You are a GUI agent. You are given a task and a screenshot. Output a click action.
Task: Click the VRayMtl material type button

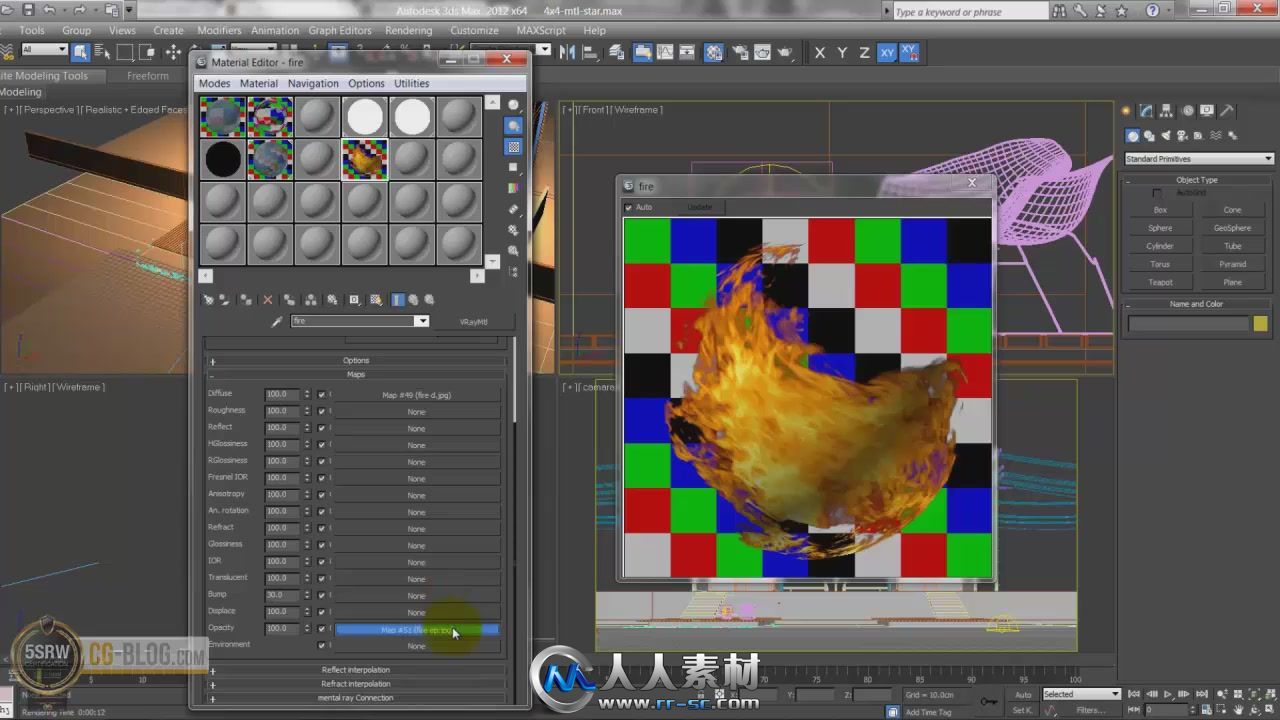473,322
